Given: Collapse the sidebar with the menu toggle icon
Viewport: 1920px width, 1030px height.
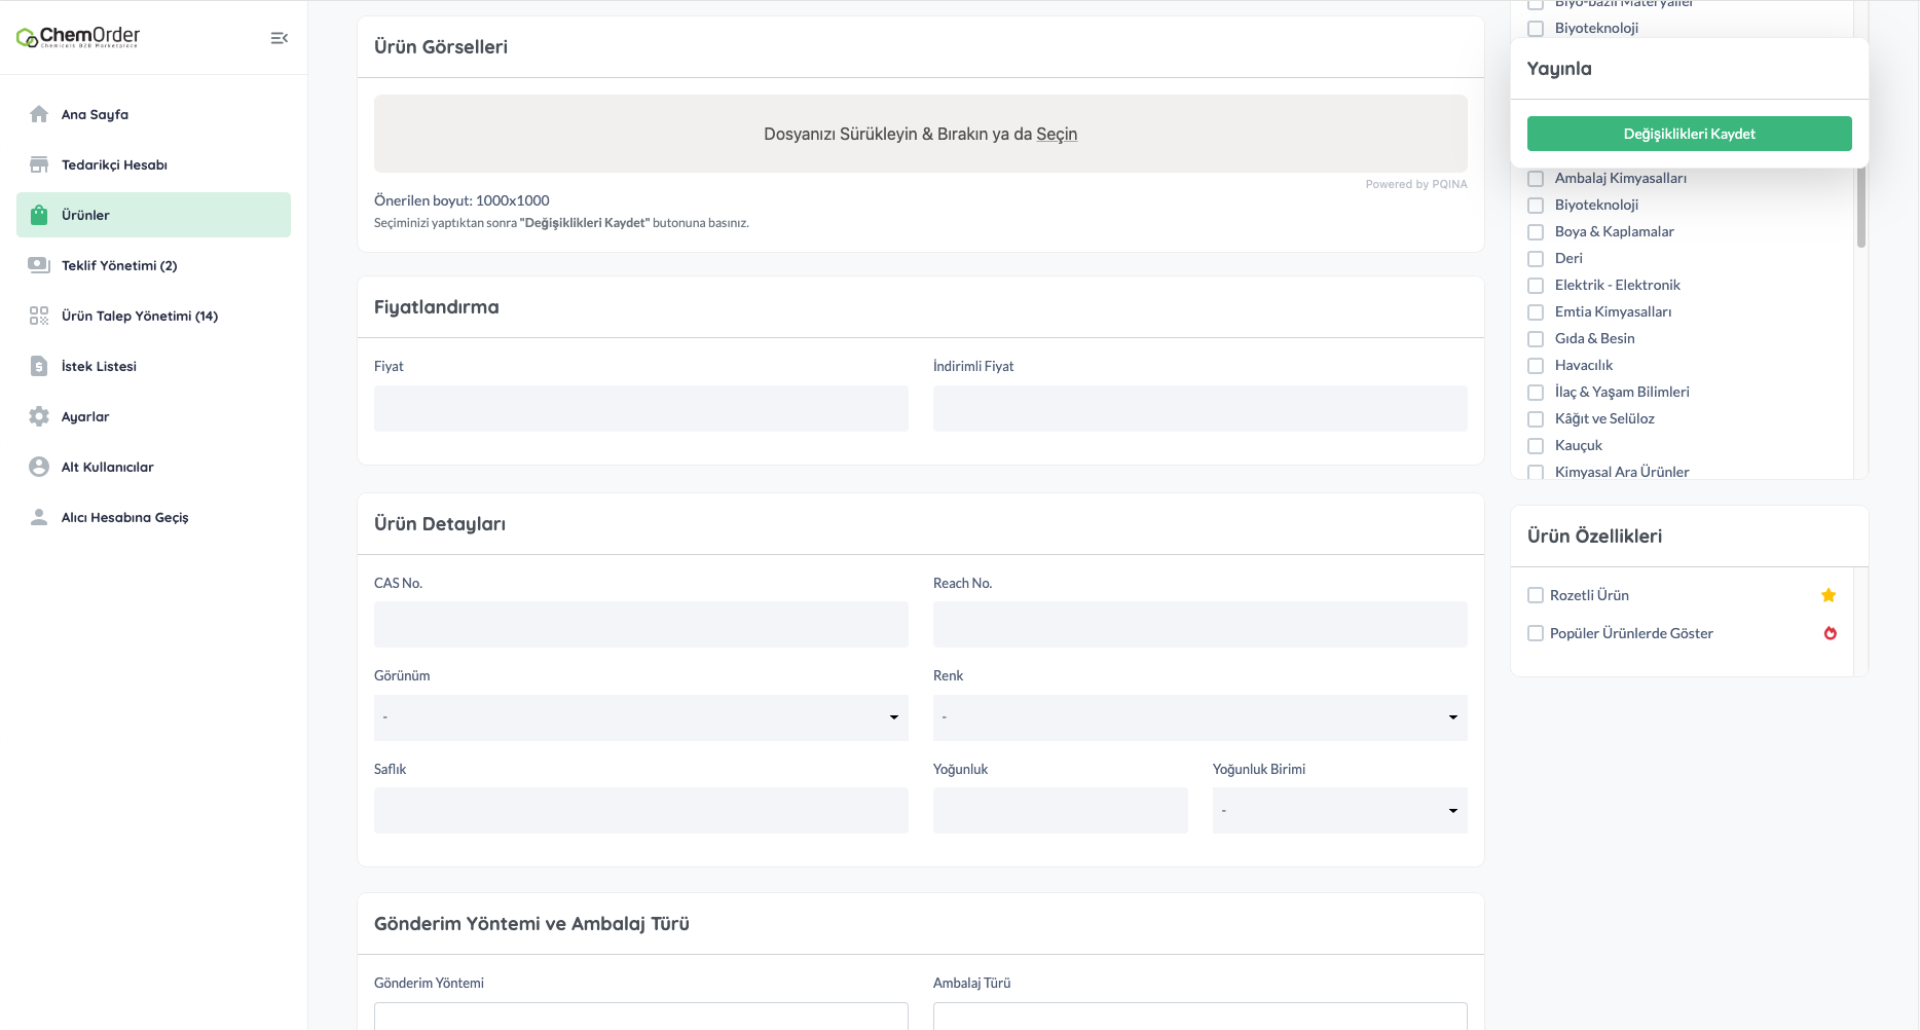Looking at the screenshot, I should 279,38.
